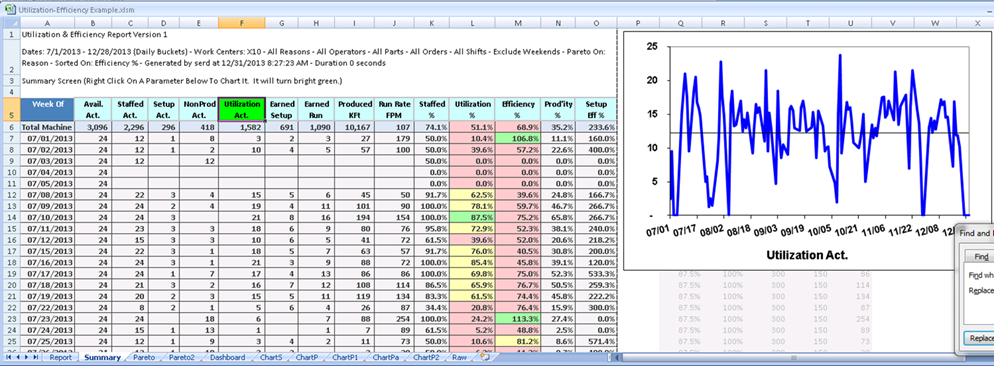
Task: Click the Find tab in Find dialog
Action: 981,256
